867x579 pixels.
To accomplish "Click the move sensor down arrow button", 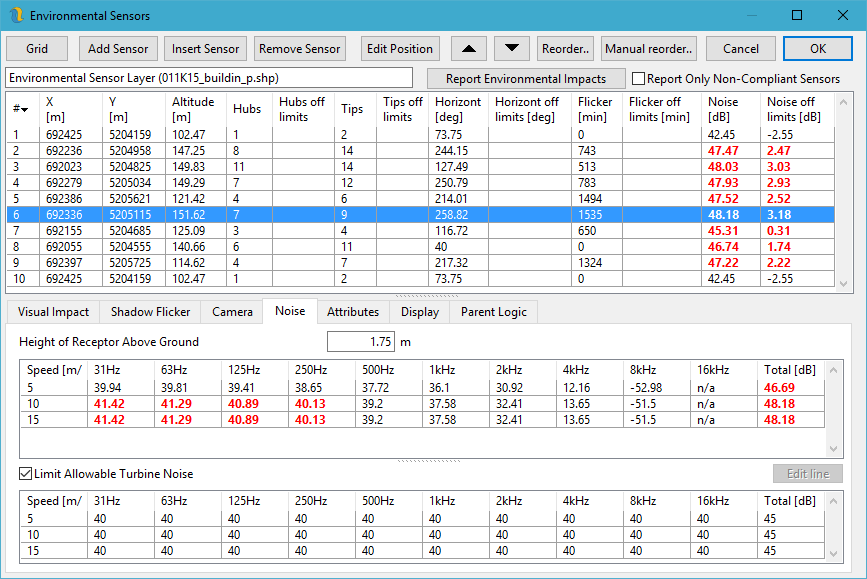I will (x=511, y=48).
